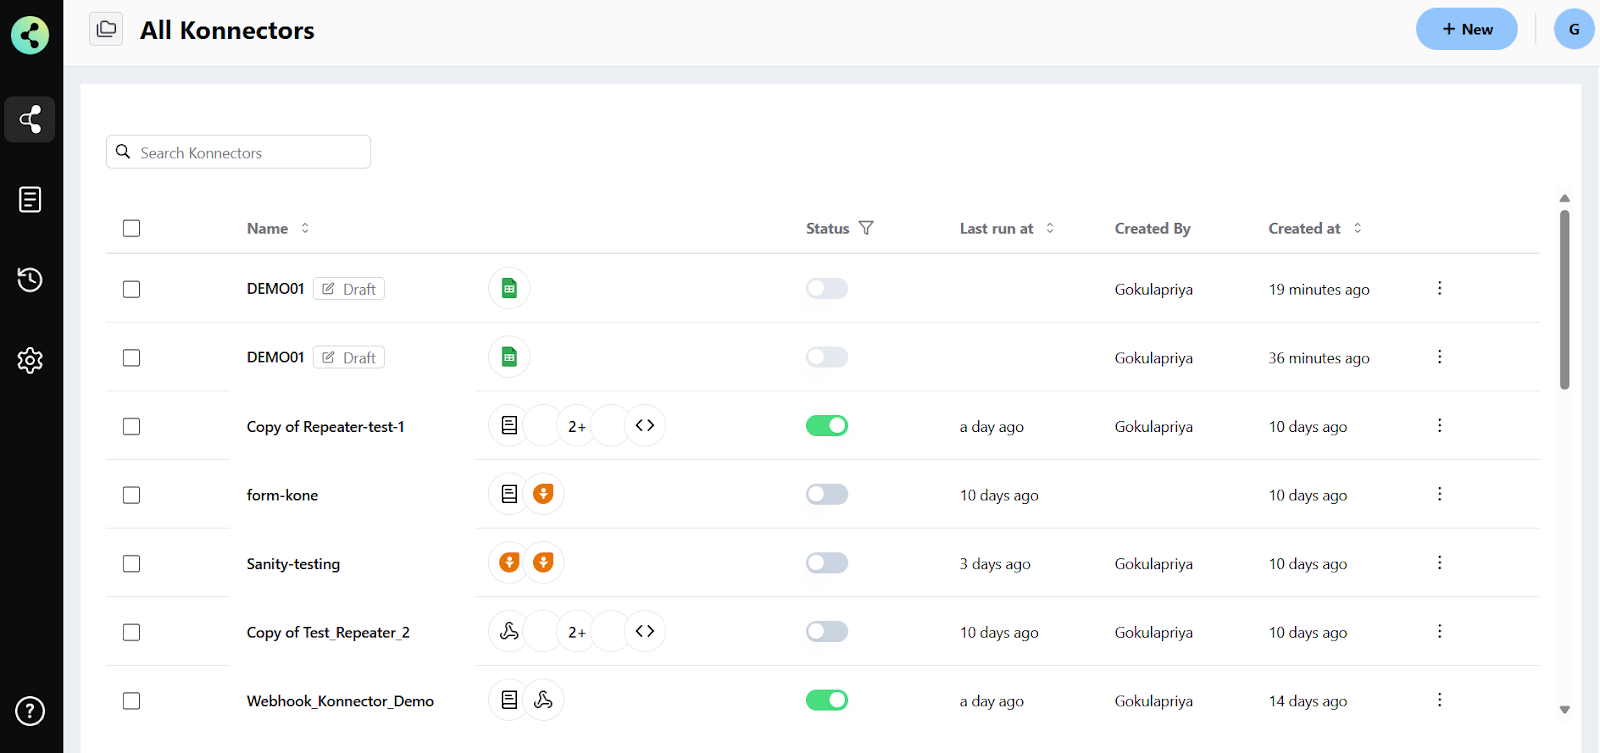Select the Copy of Test_Repeater_2 checkbox

pyautogui.click(x=131, y=632)
